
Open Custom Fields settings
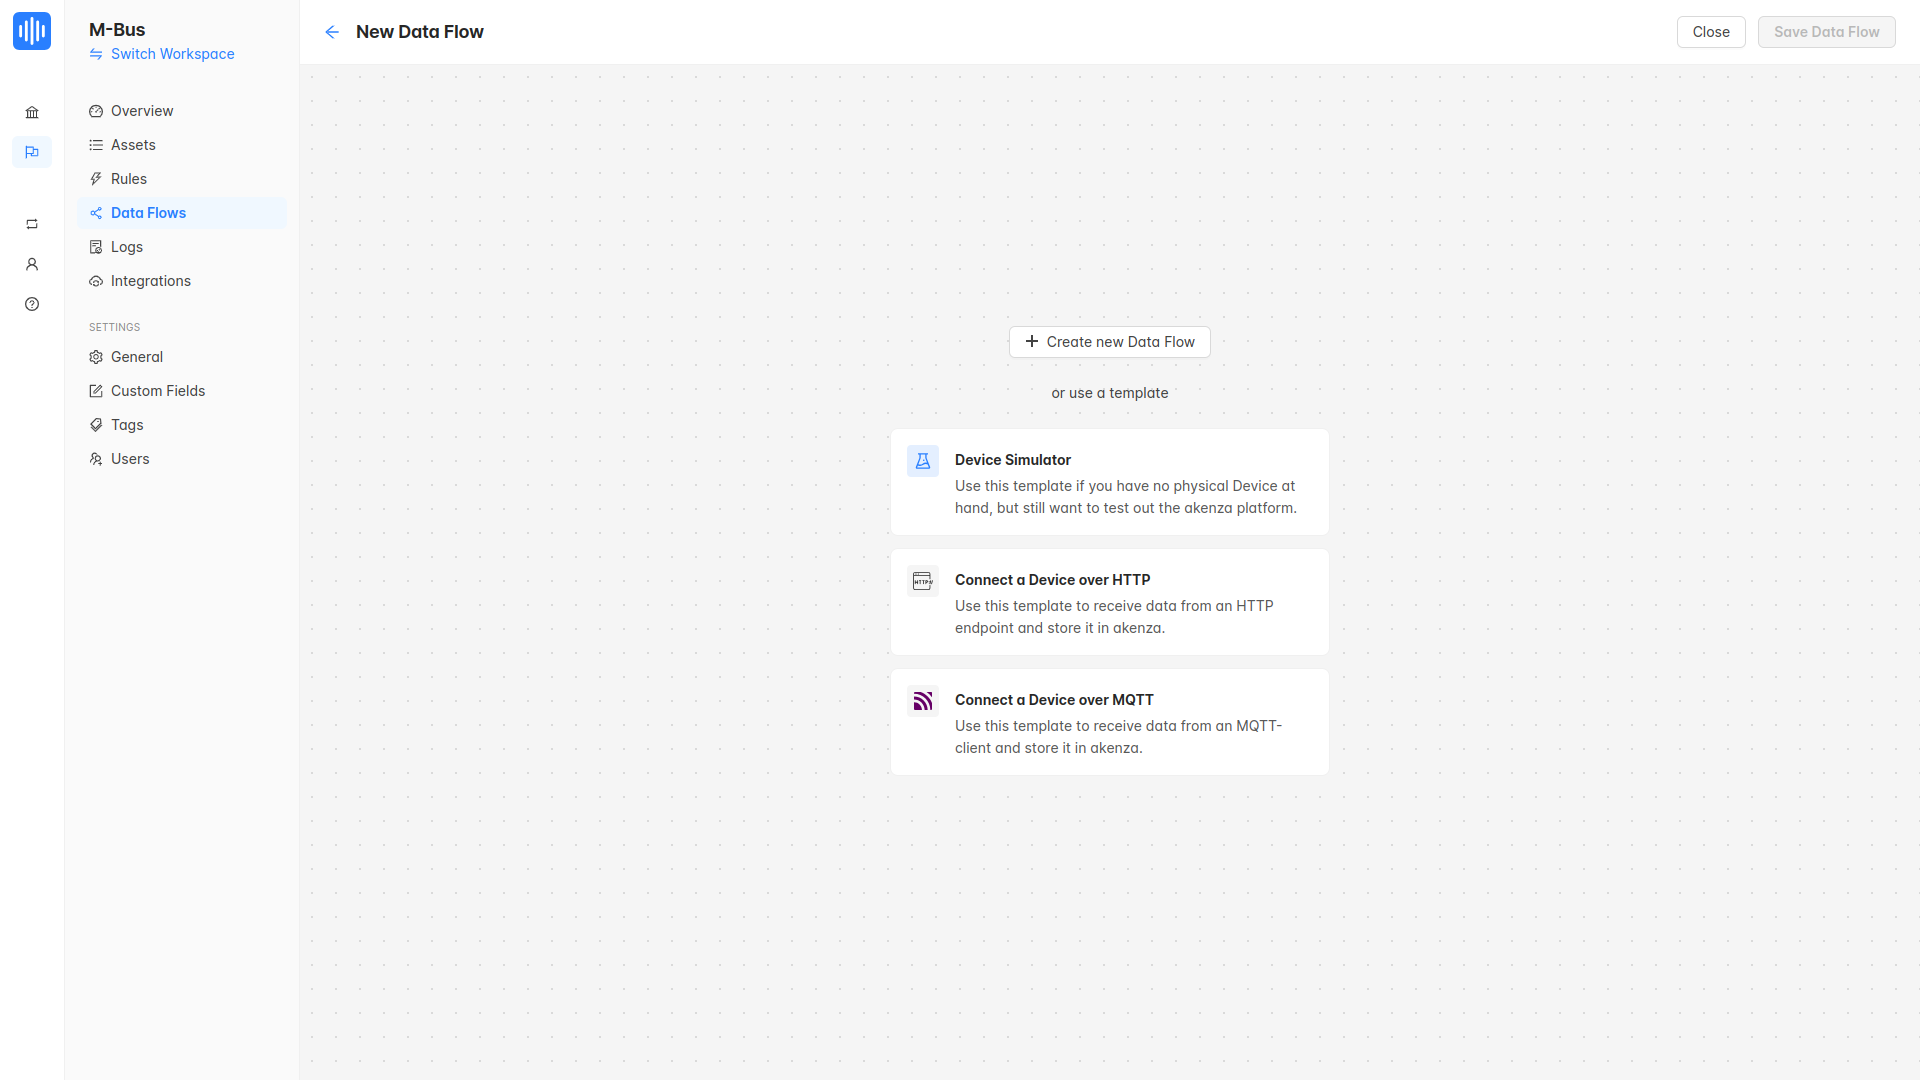pos(158,391)
